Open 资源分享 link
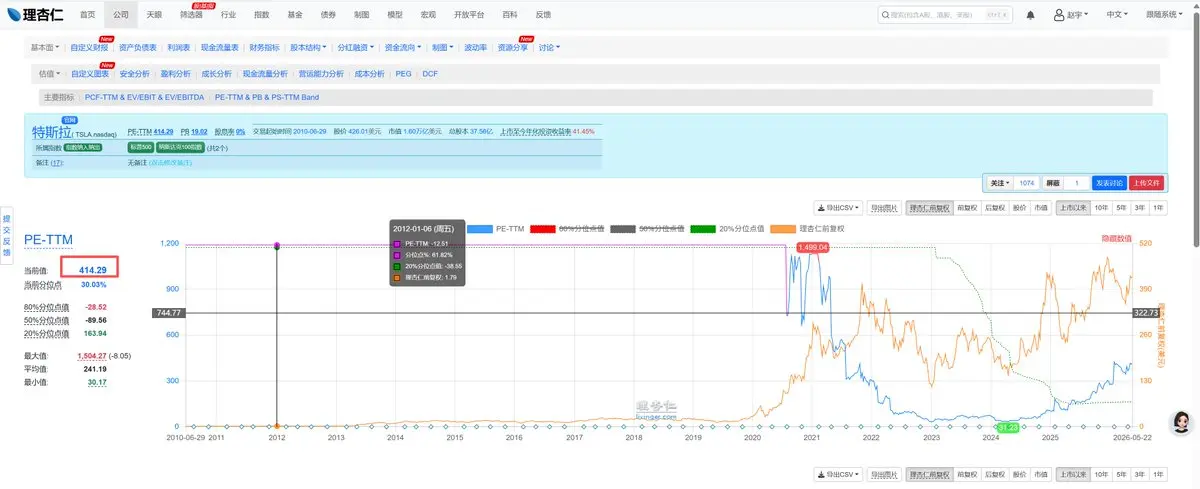 click(512, 47)
